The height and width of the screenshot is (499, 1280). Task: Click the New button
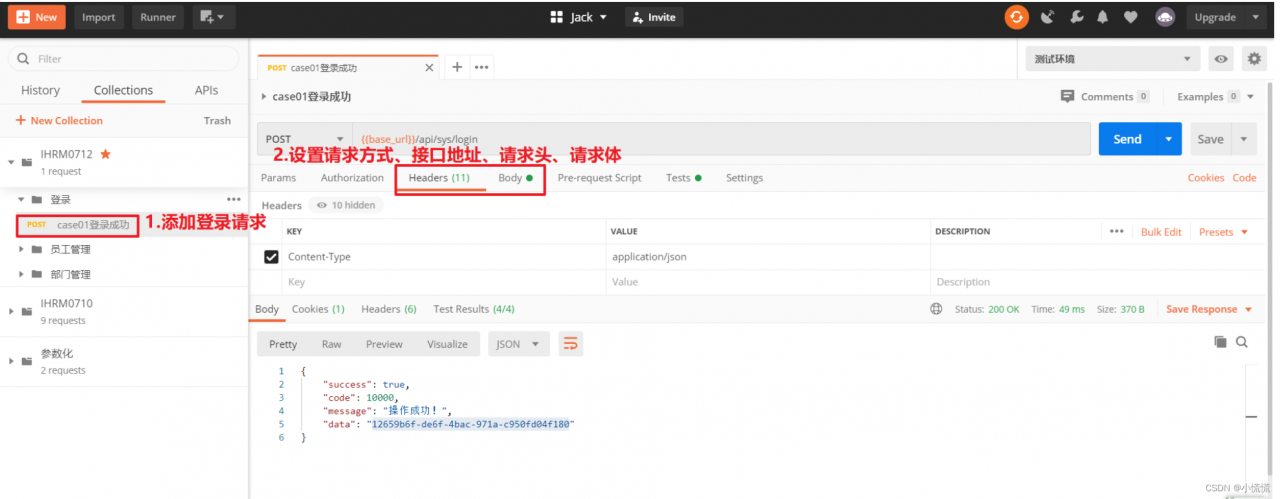(x=36, y=17)
